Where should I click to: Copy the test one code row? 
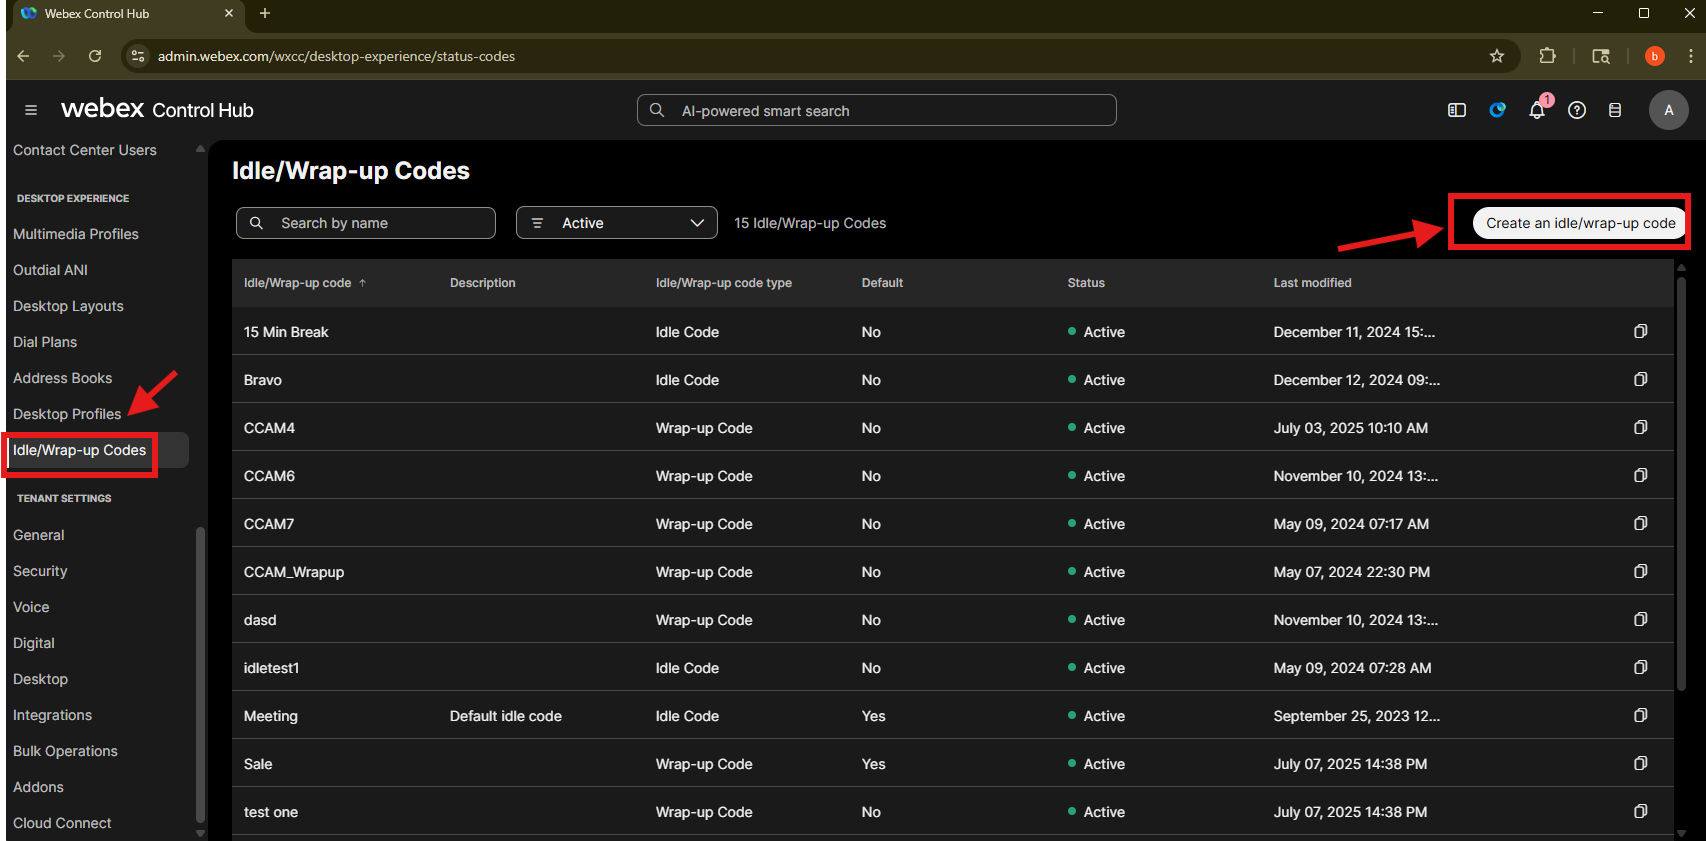point(1641,811)
